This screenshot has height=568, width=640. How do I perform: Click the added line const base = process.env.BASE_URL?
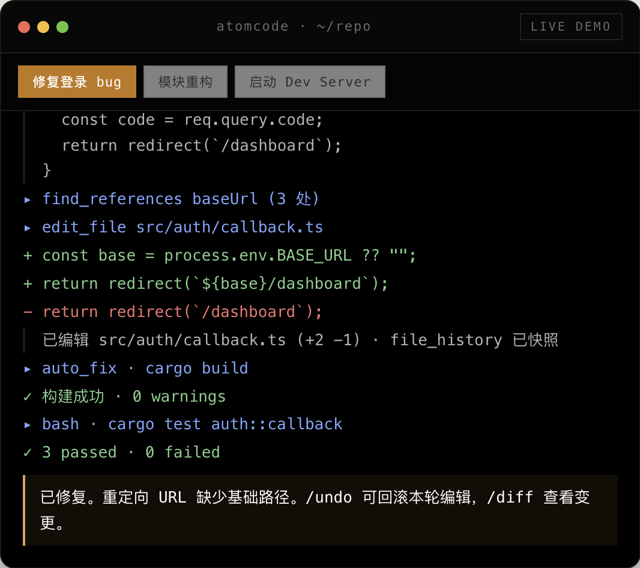click(x=229, y=255)
